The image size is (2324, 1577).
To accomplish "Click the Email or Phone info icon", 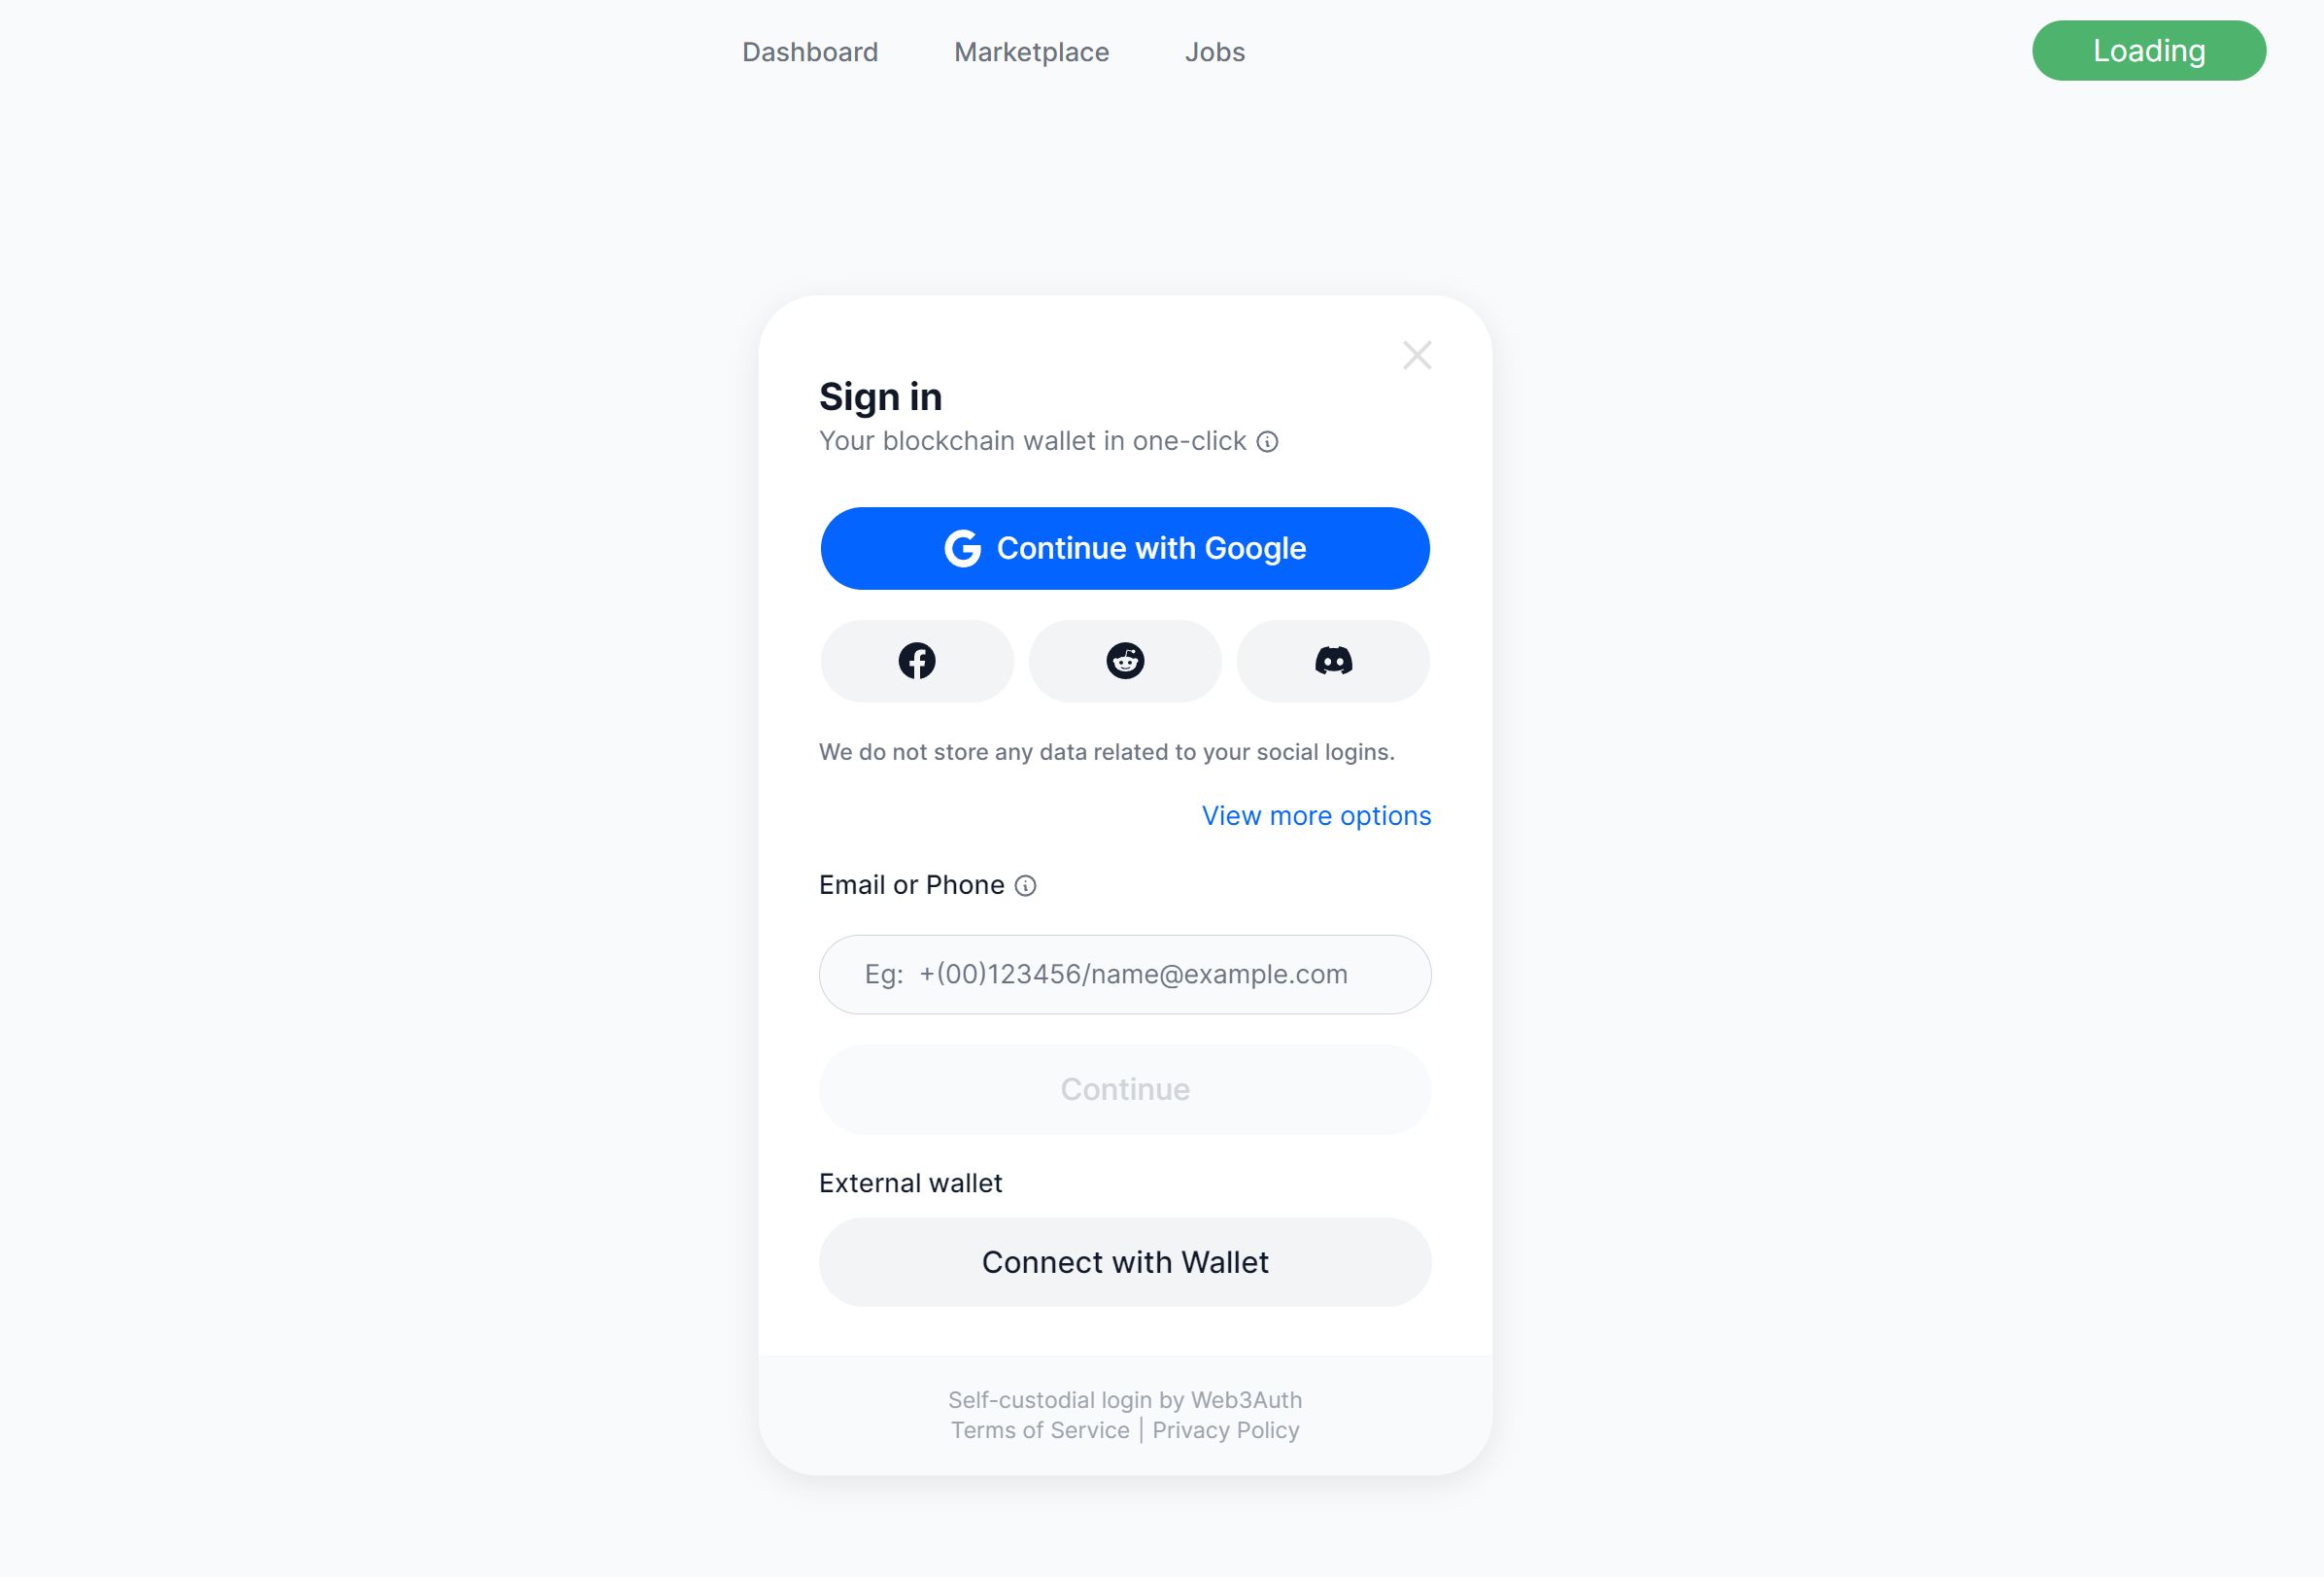I will pos(1026,885).
